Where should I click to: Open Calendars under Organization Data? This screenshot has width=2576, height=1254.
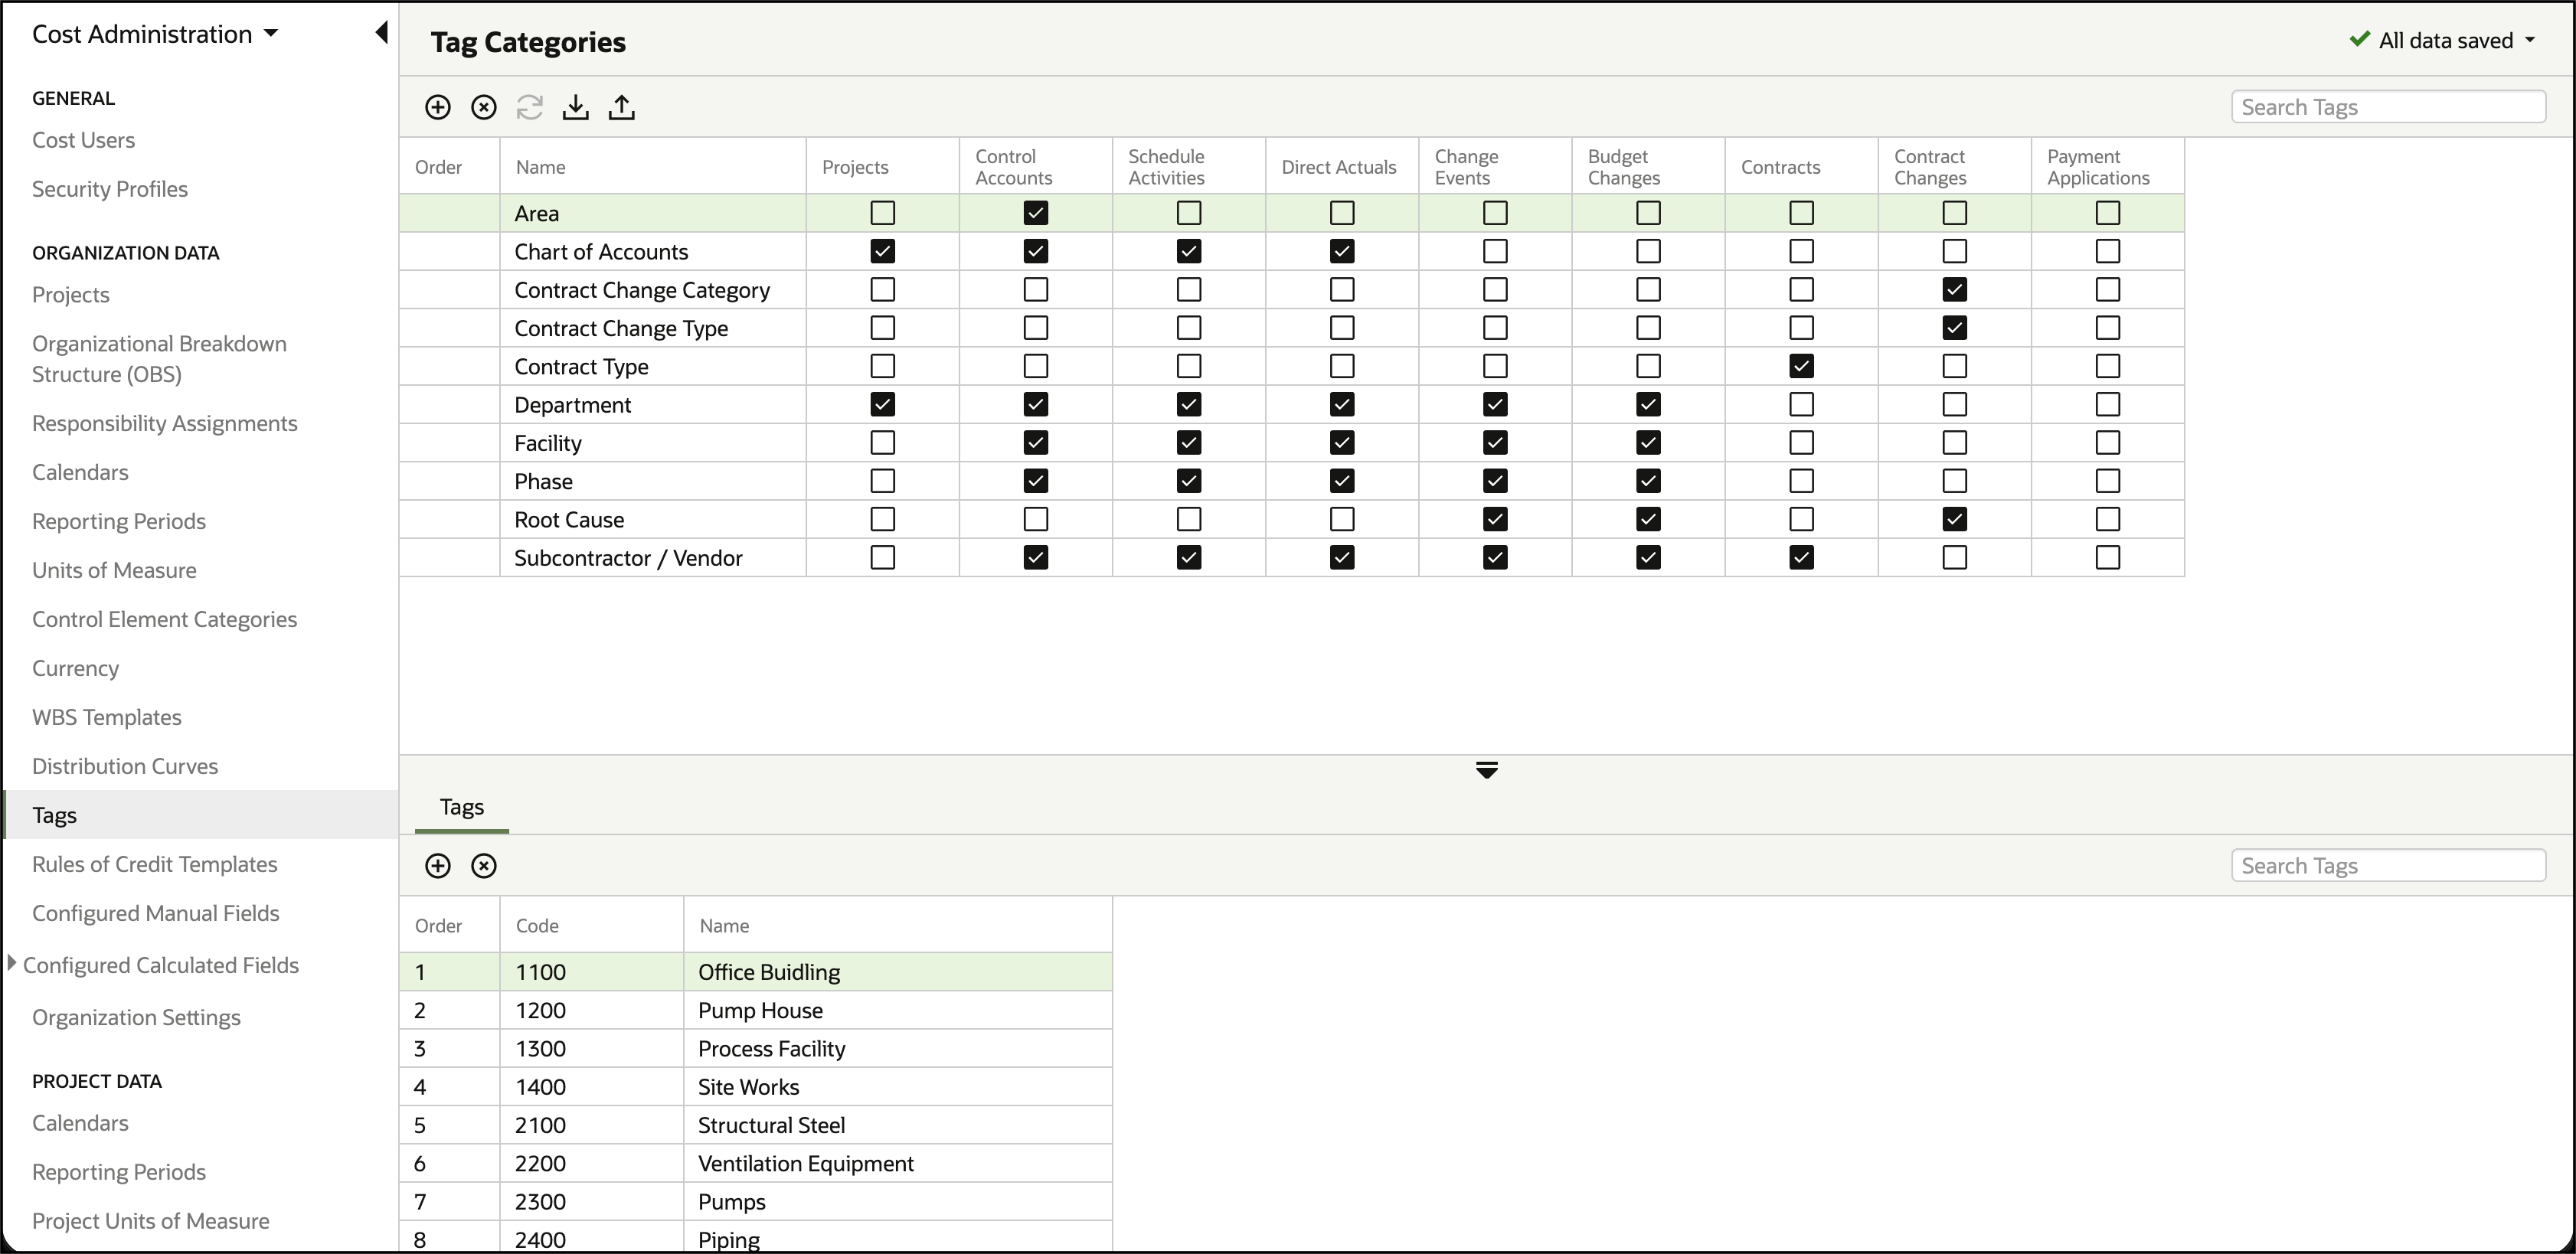pos(80,472)
